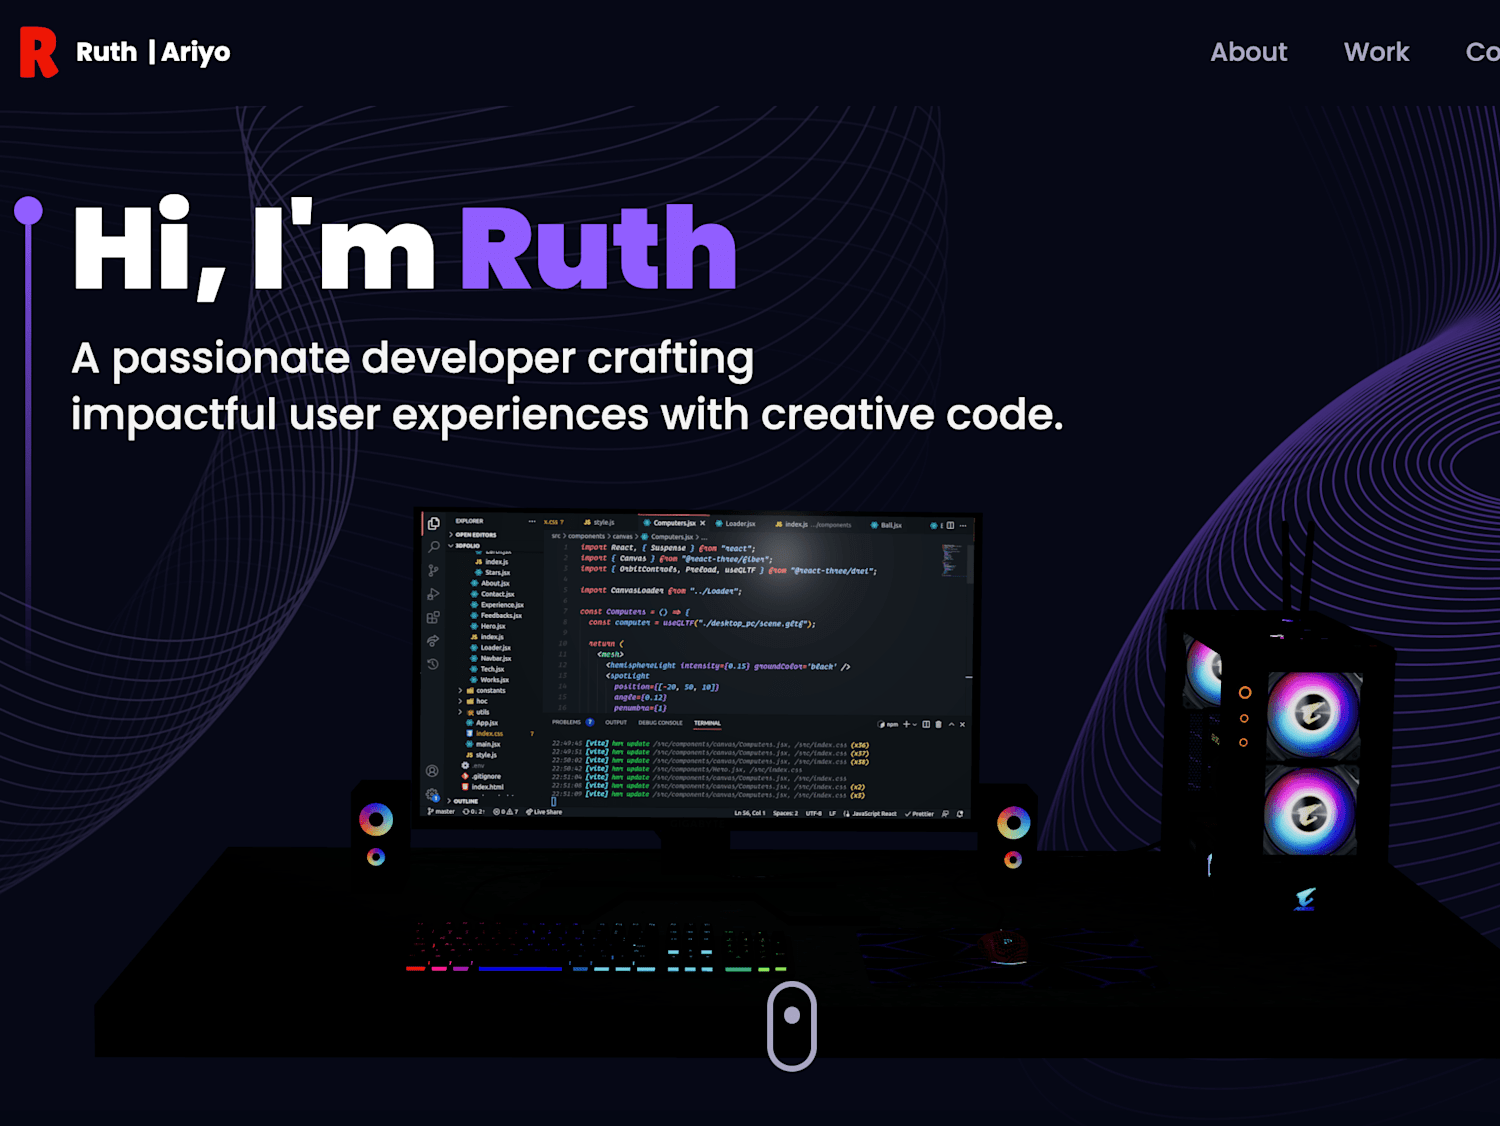Open DEBUG CONSOLE tab on monitor screen
Viewport: 1500px width, 1126px height.
[x=660, y=722]
